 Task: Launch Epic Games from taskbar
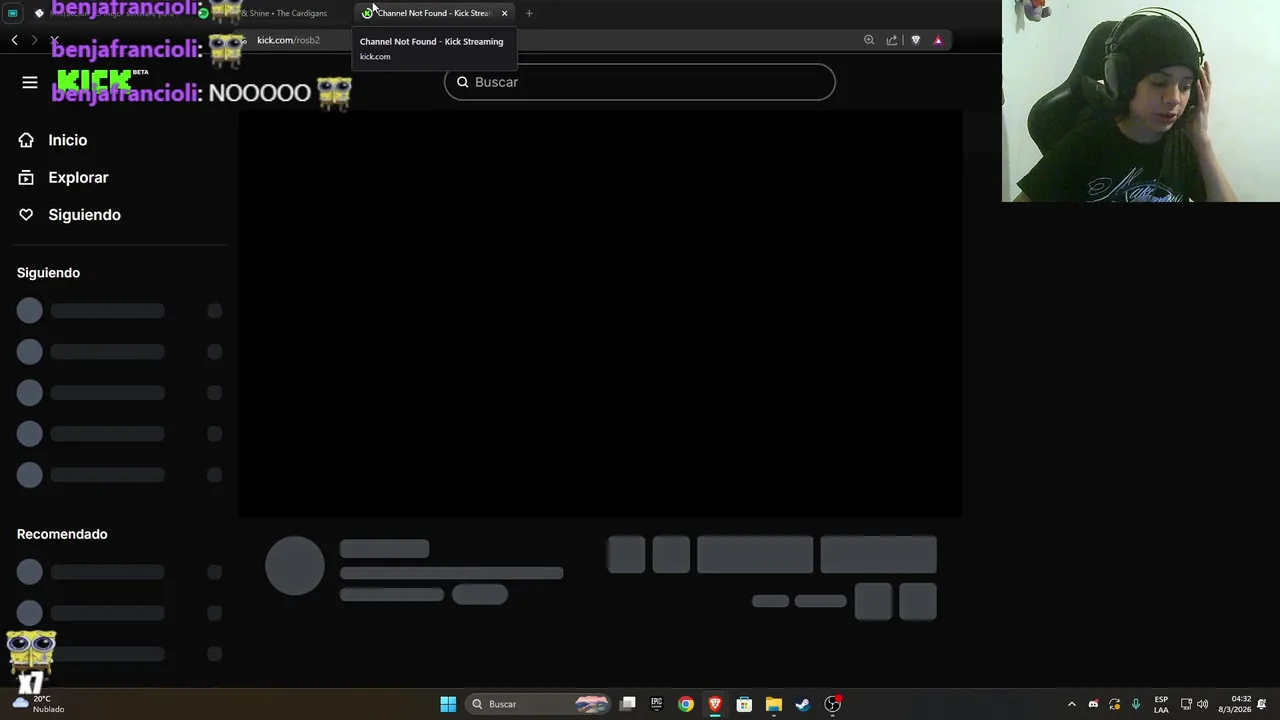click(657, 704)
